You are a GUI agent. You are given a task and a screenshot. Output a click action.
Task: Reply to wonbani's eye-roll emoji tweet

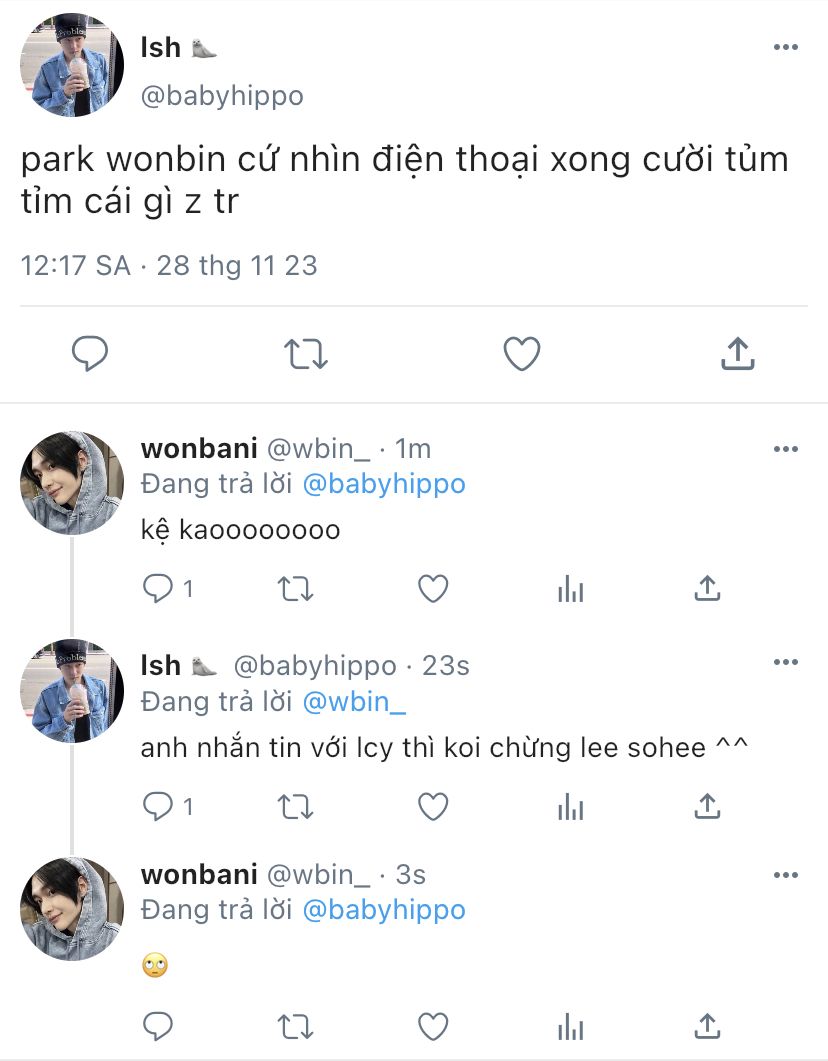(x=158, y=1026)
